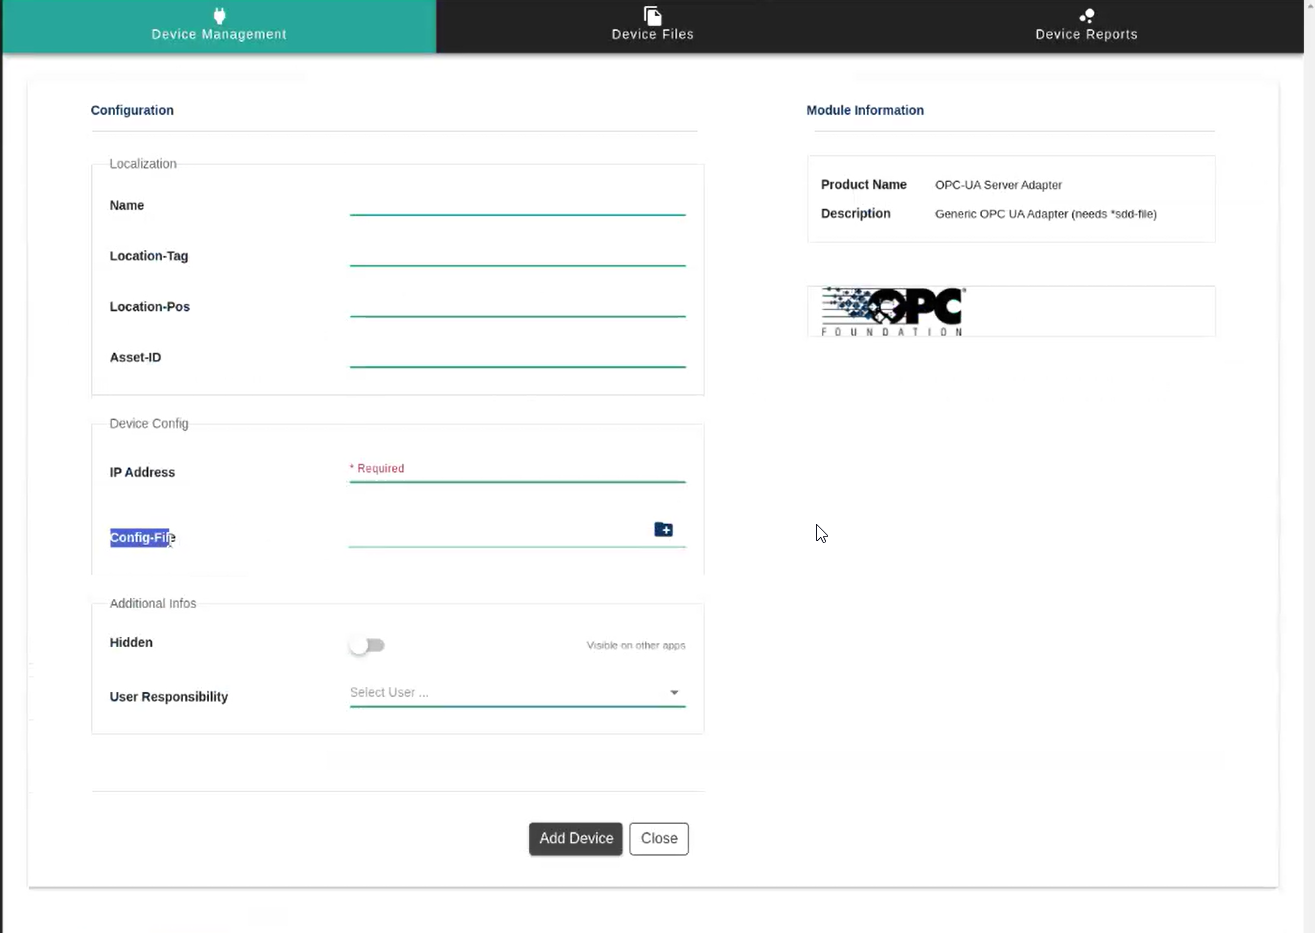Click into the Location-Tag field

coord(517,255)
